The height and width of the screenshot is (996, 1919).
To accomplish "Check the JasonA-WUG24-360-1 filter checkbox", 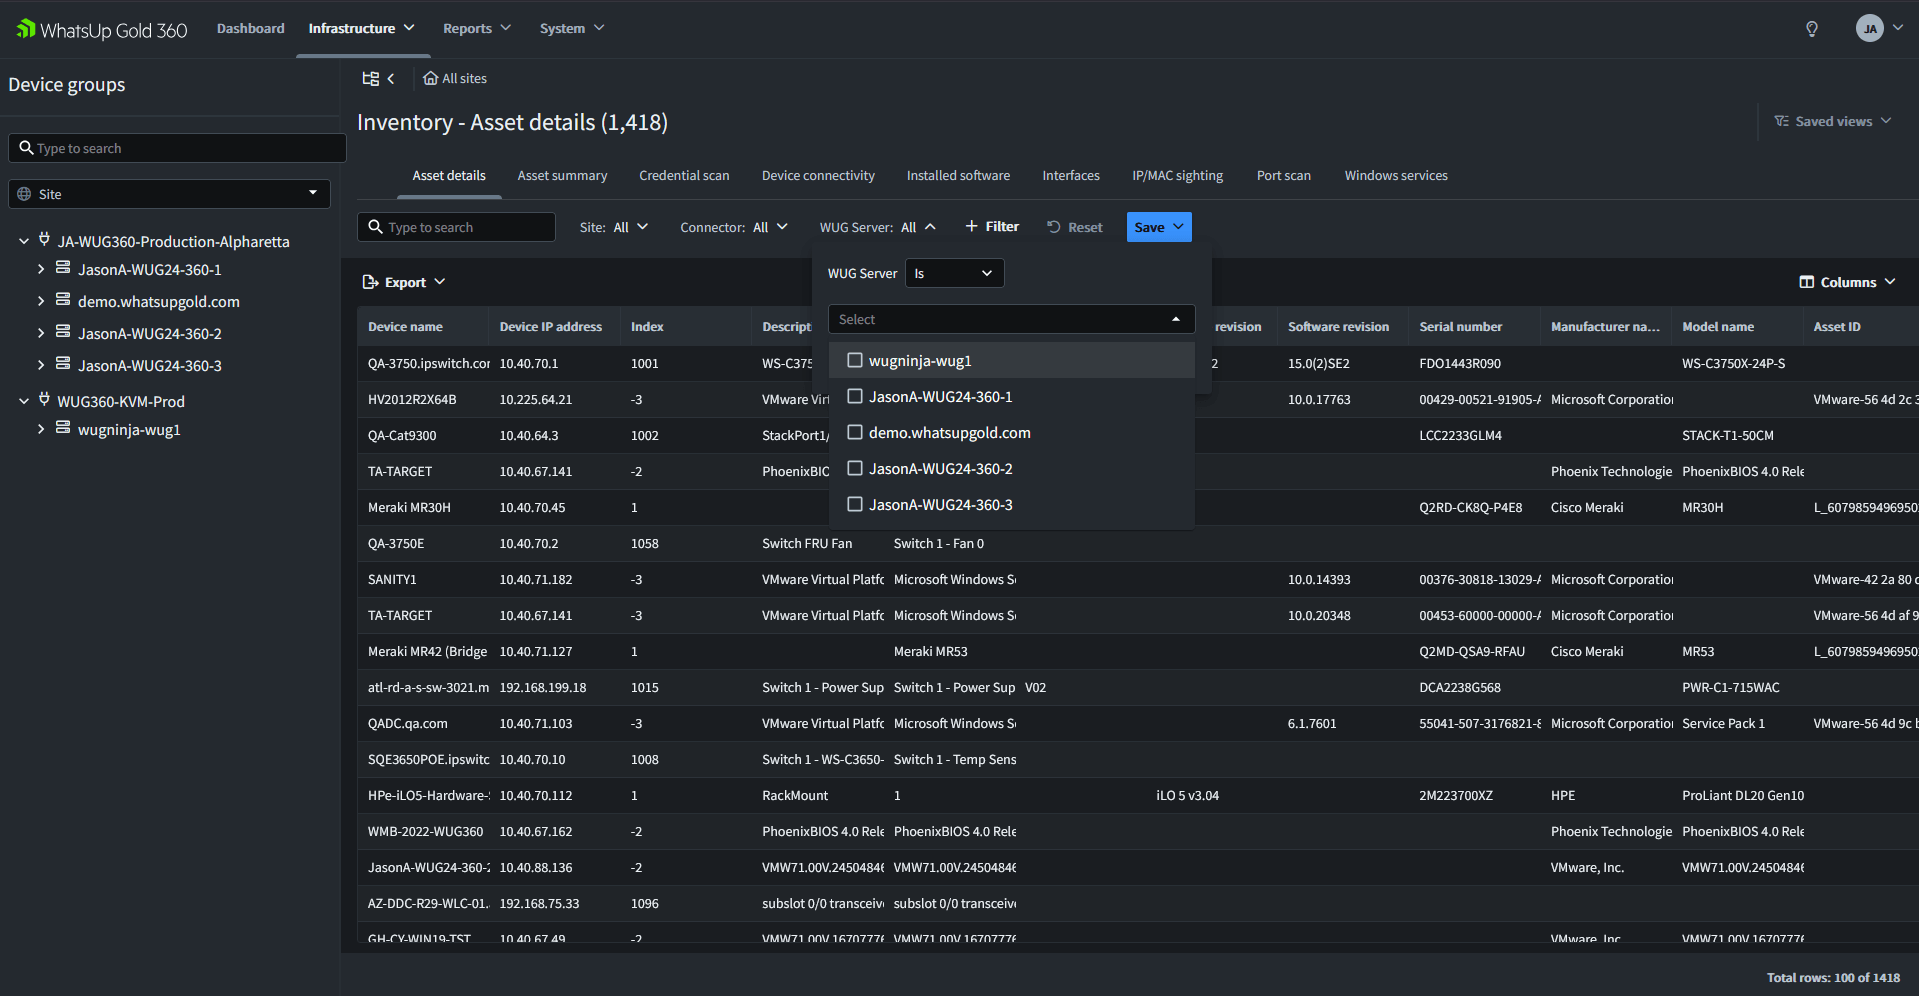I will (855, 396).
